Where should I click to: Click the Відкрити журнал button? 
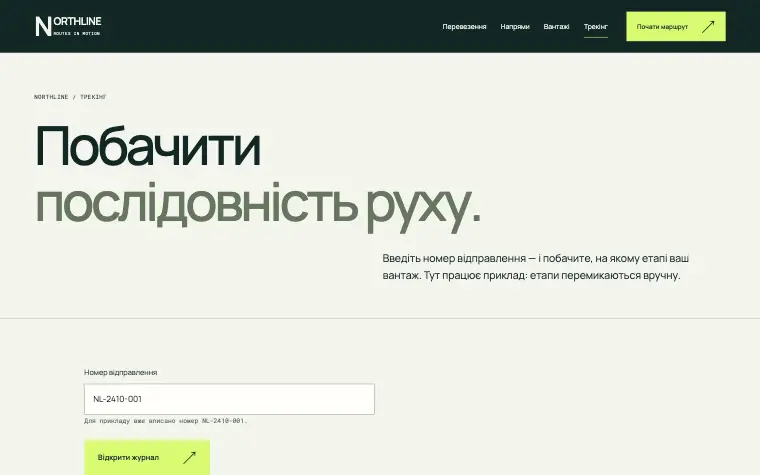click(147, 457)
